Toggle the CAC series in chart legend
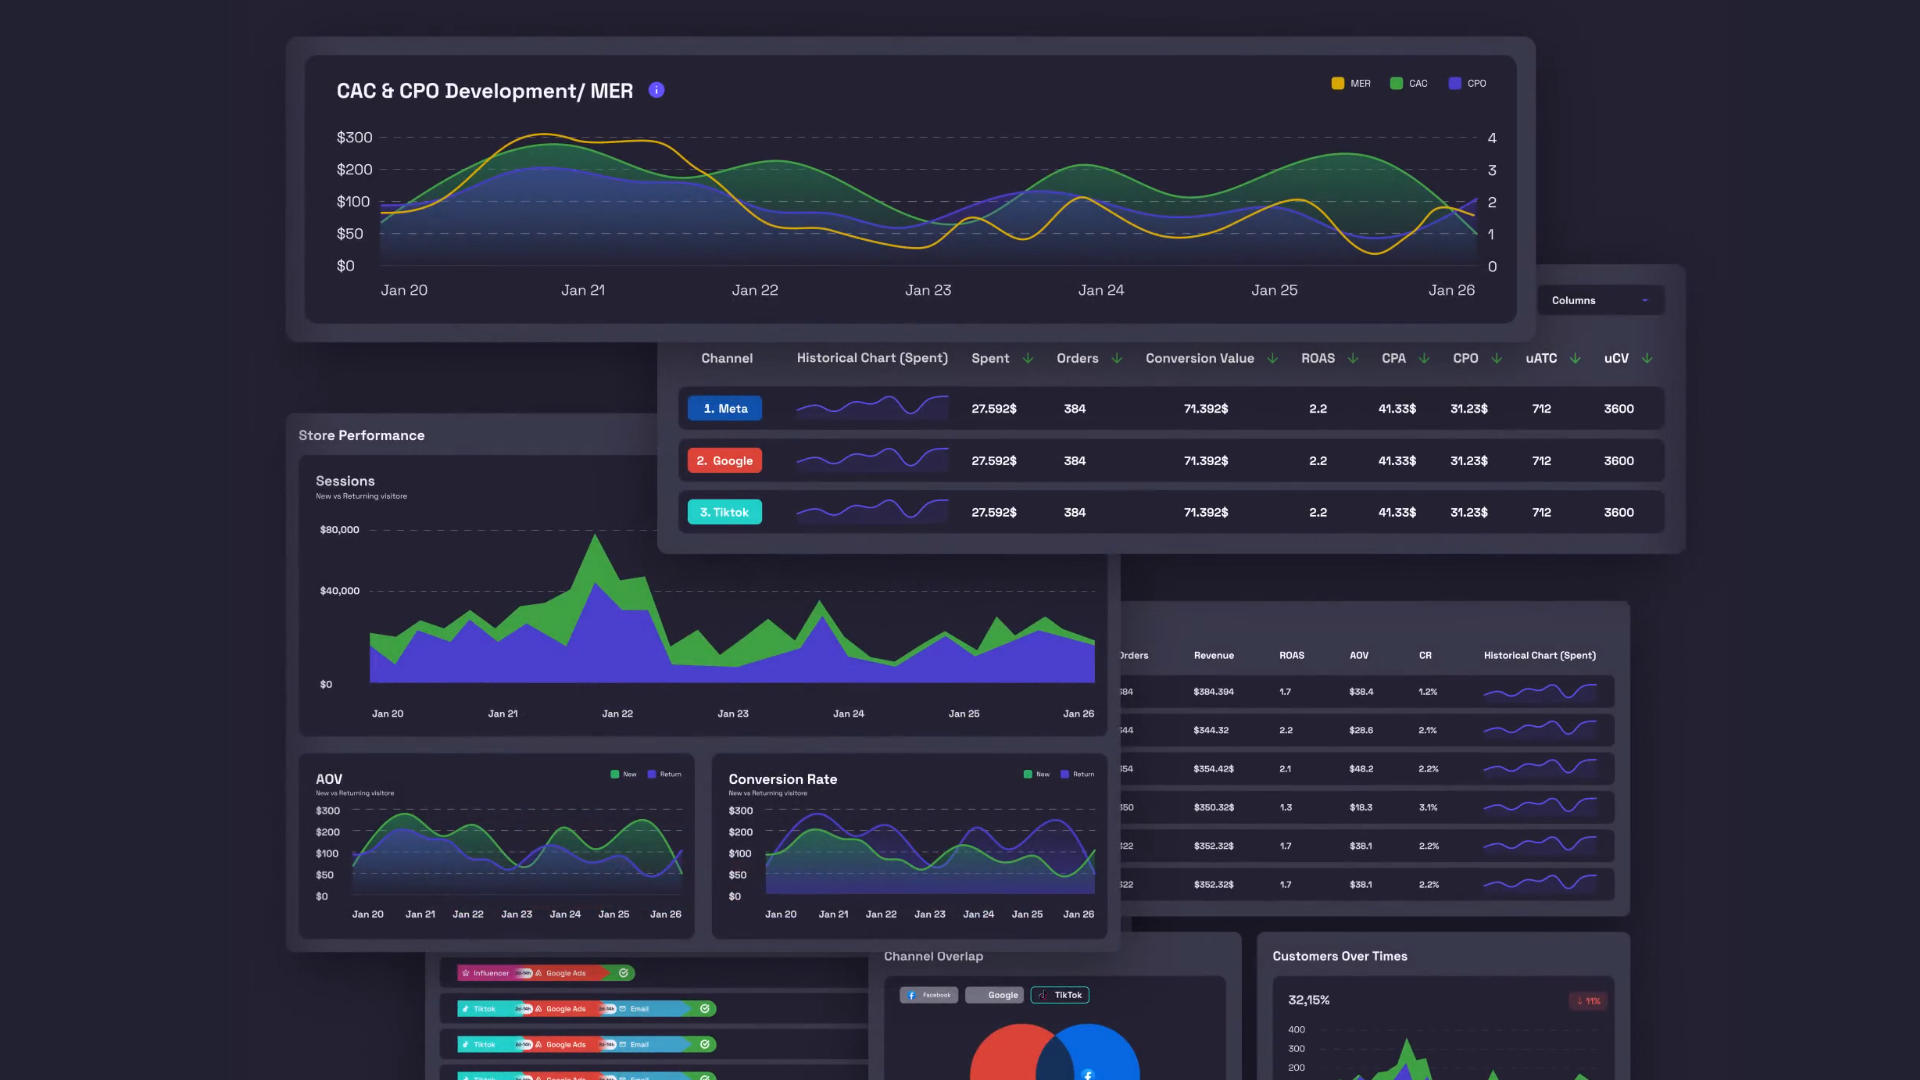The image size is (1920, 1080). pos(1409,83)
